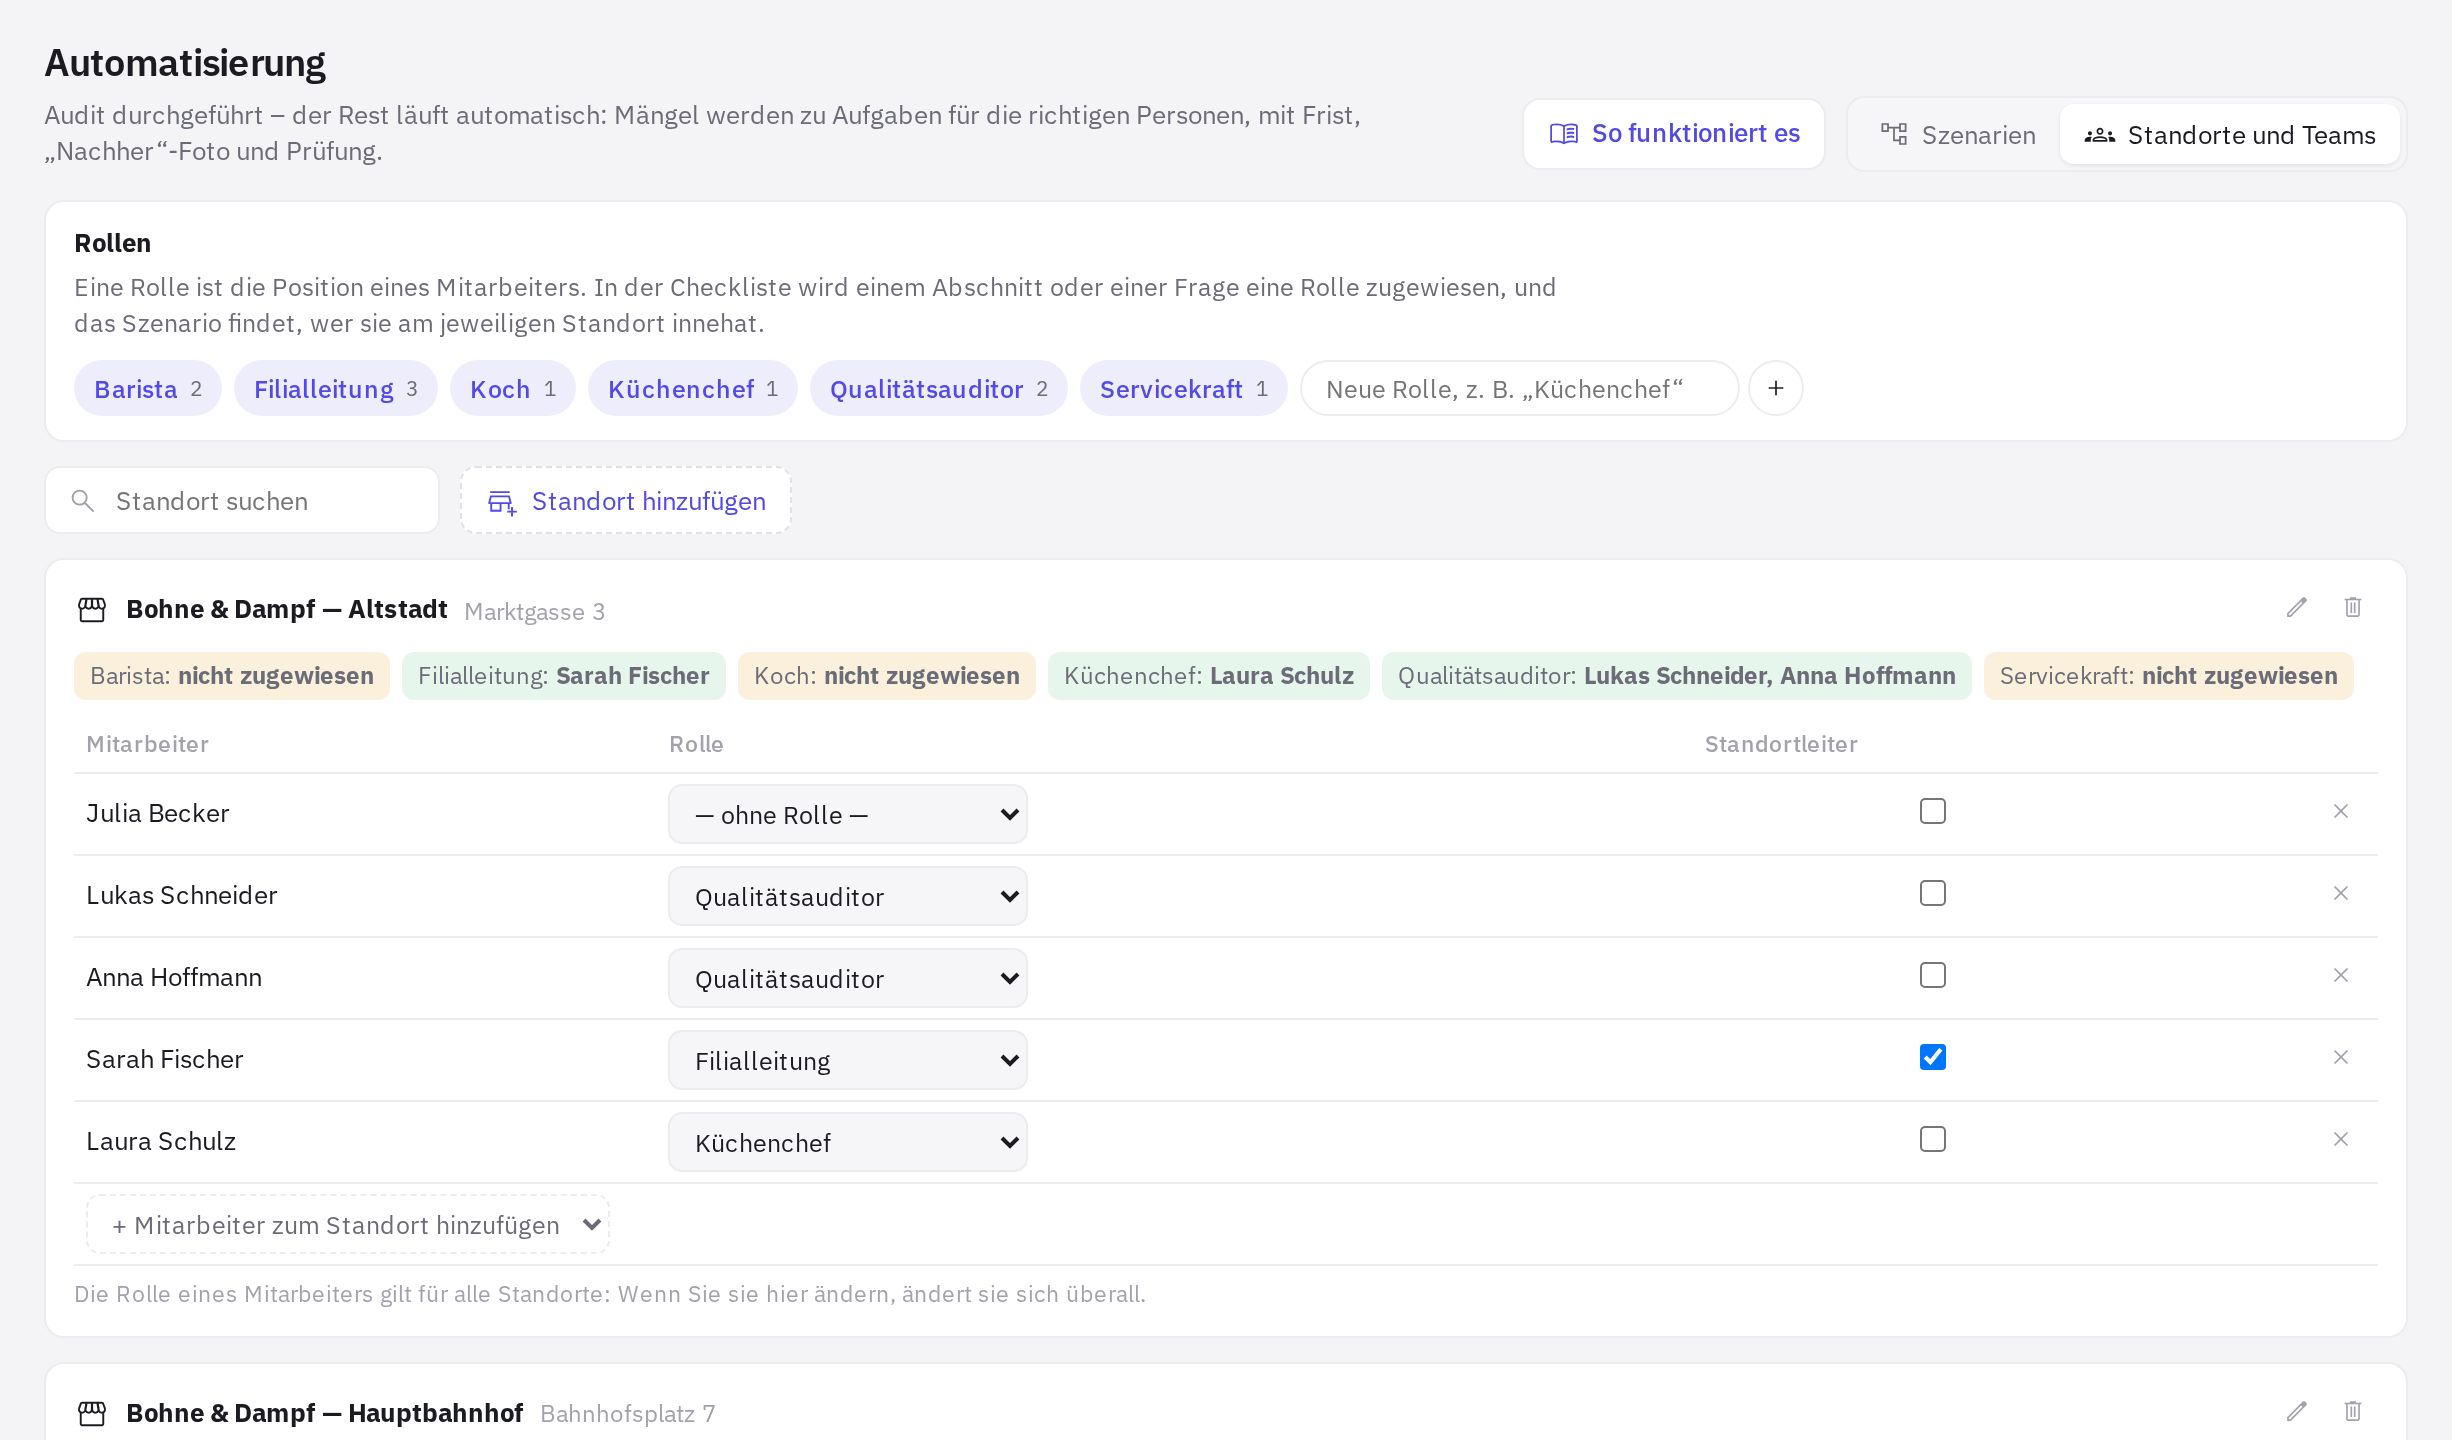The image size is (2452, 1440).
Task: Switch to Standorte und Teams tab
Action: [x=2230, y=135]
